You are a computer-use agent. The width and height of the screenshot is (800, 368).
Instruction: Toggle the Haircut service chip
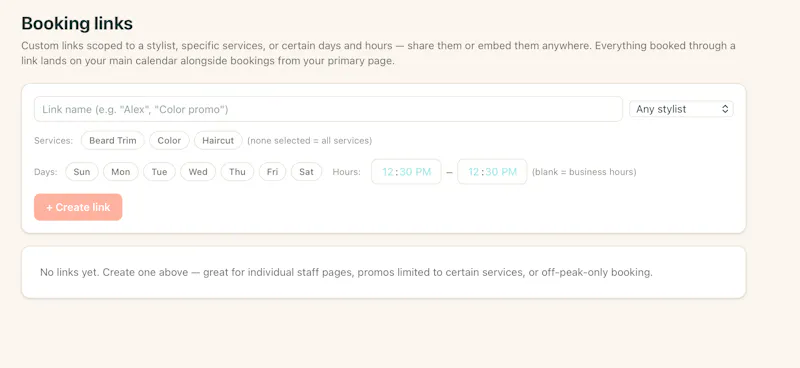tap(218, 140)
